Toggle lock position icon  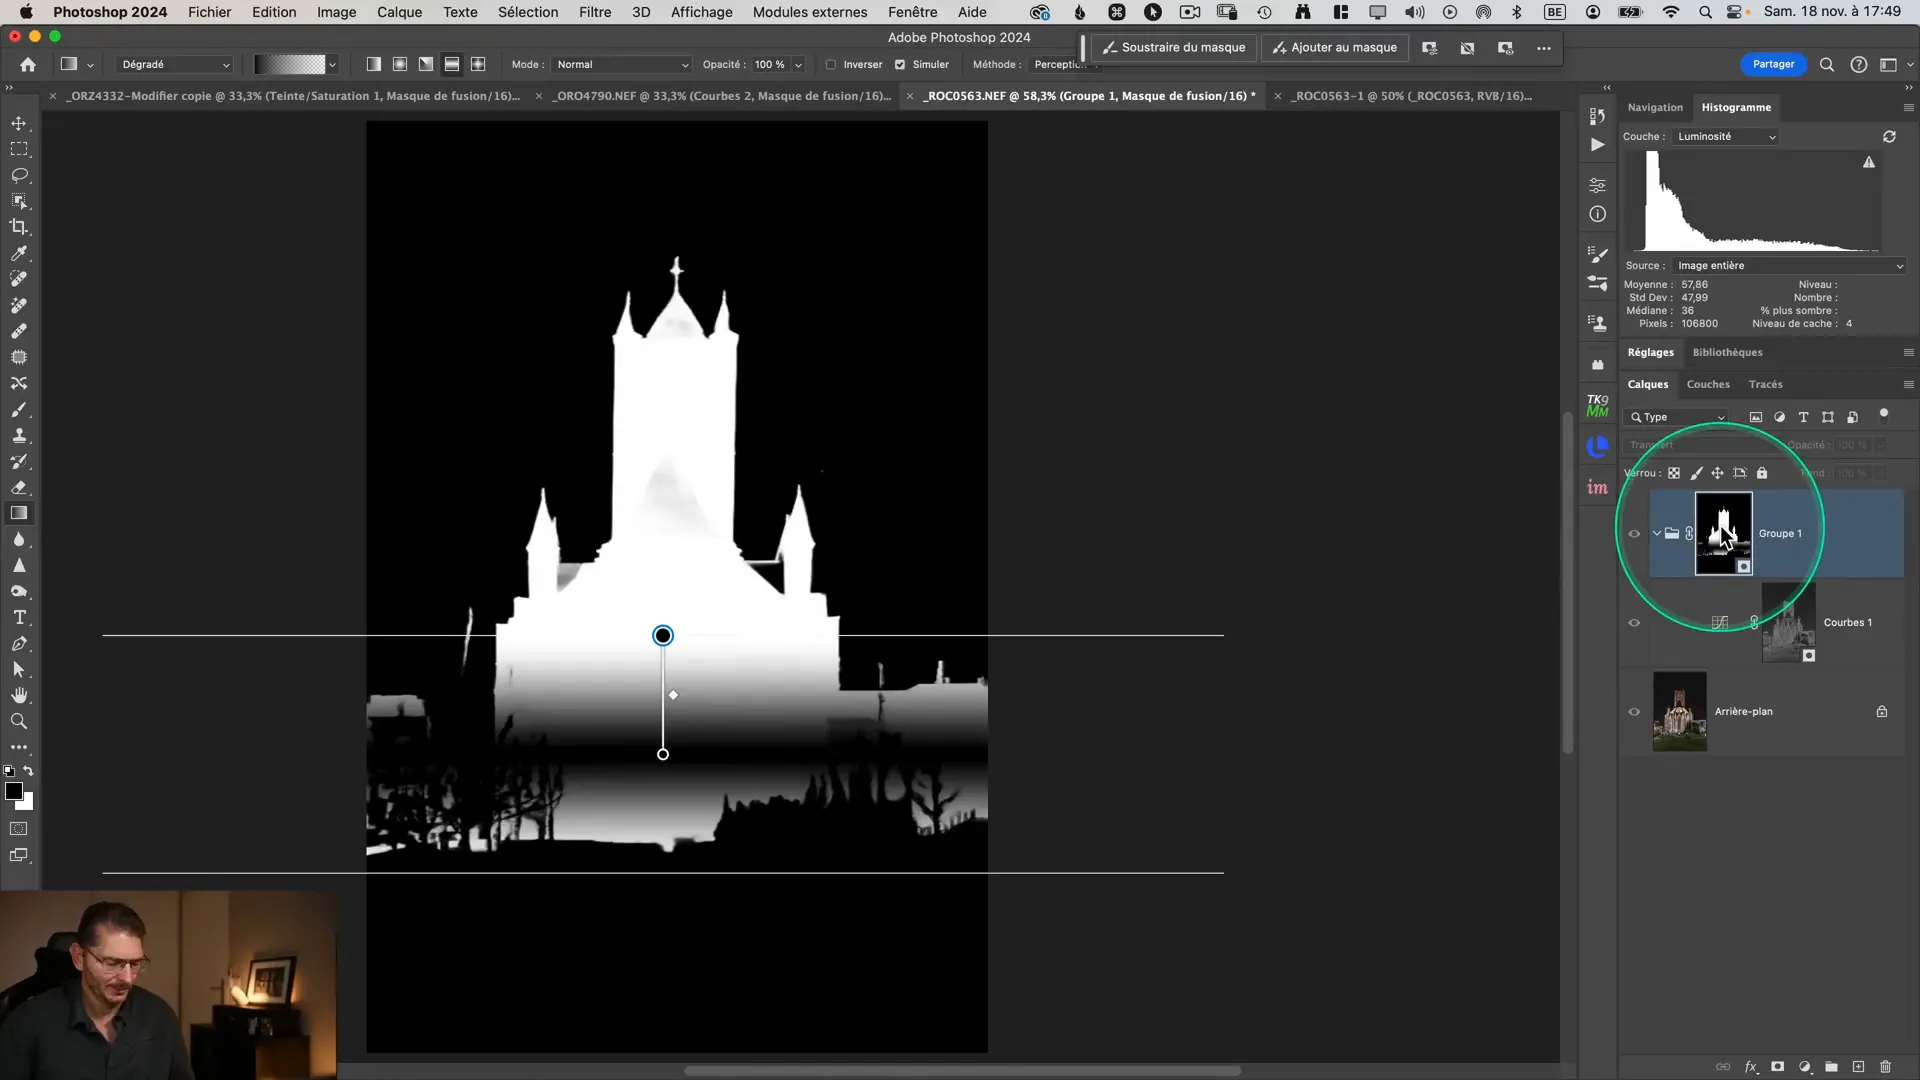coord(1717,473)
